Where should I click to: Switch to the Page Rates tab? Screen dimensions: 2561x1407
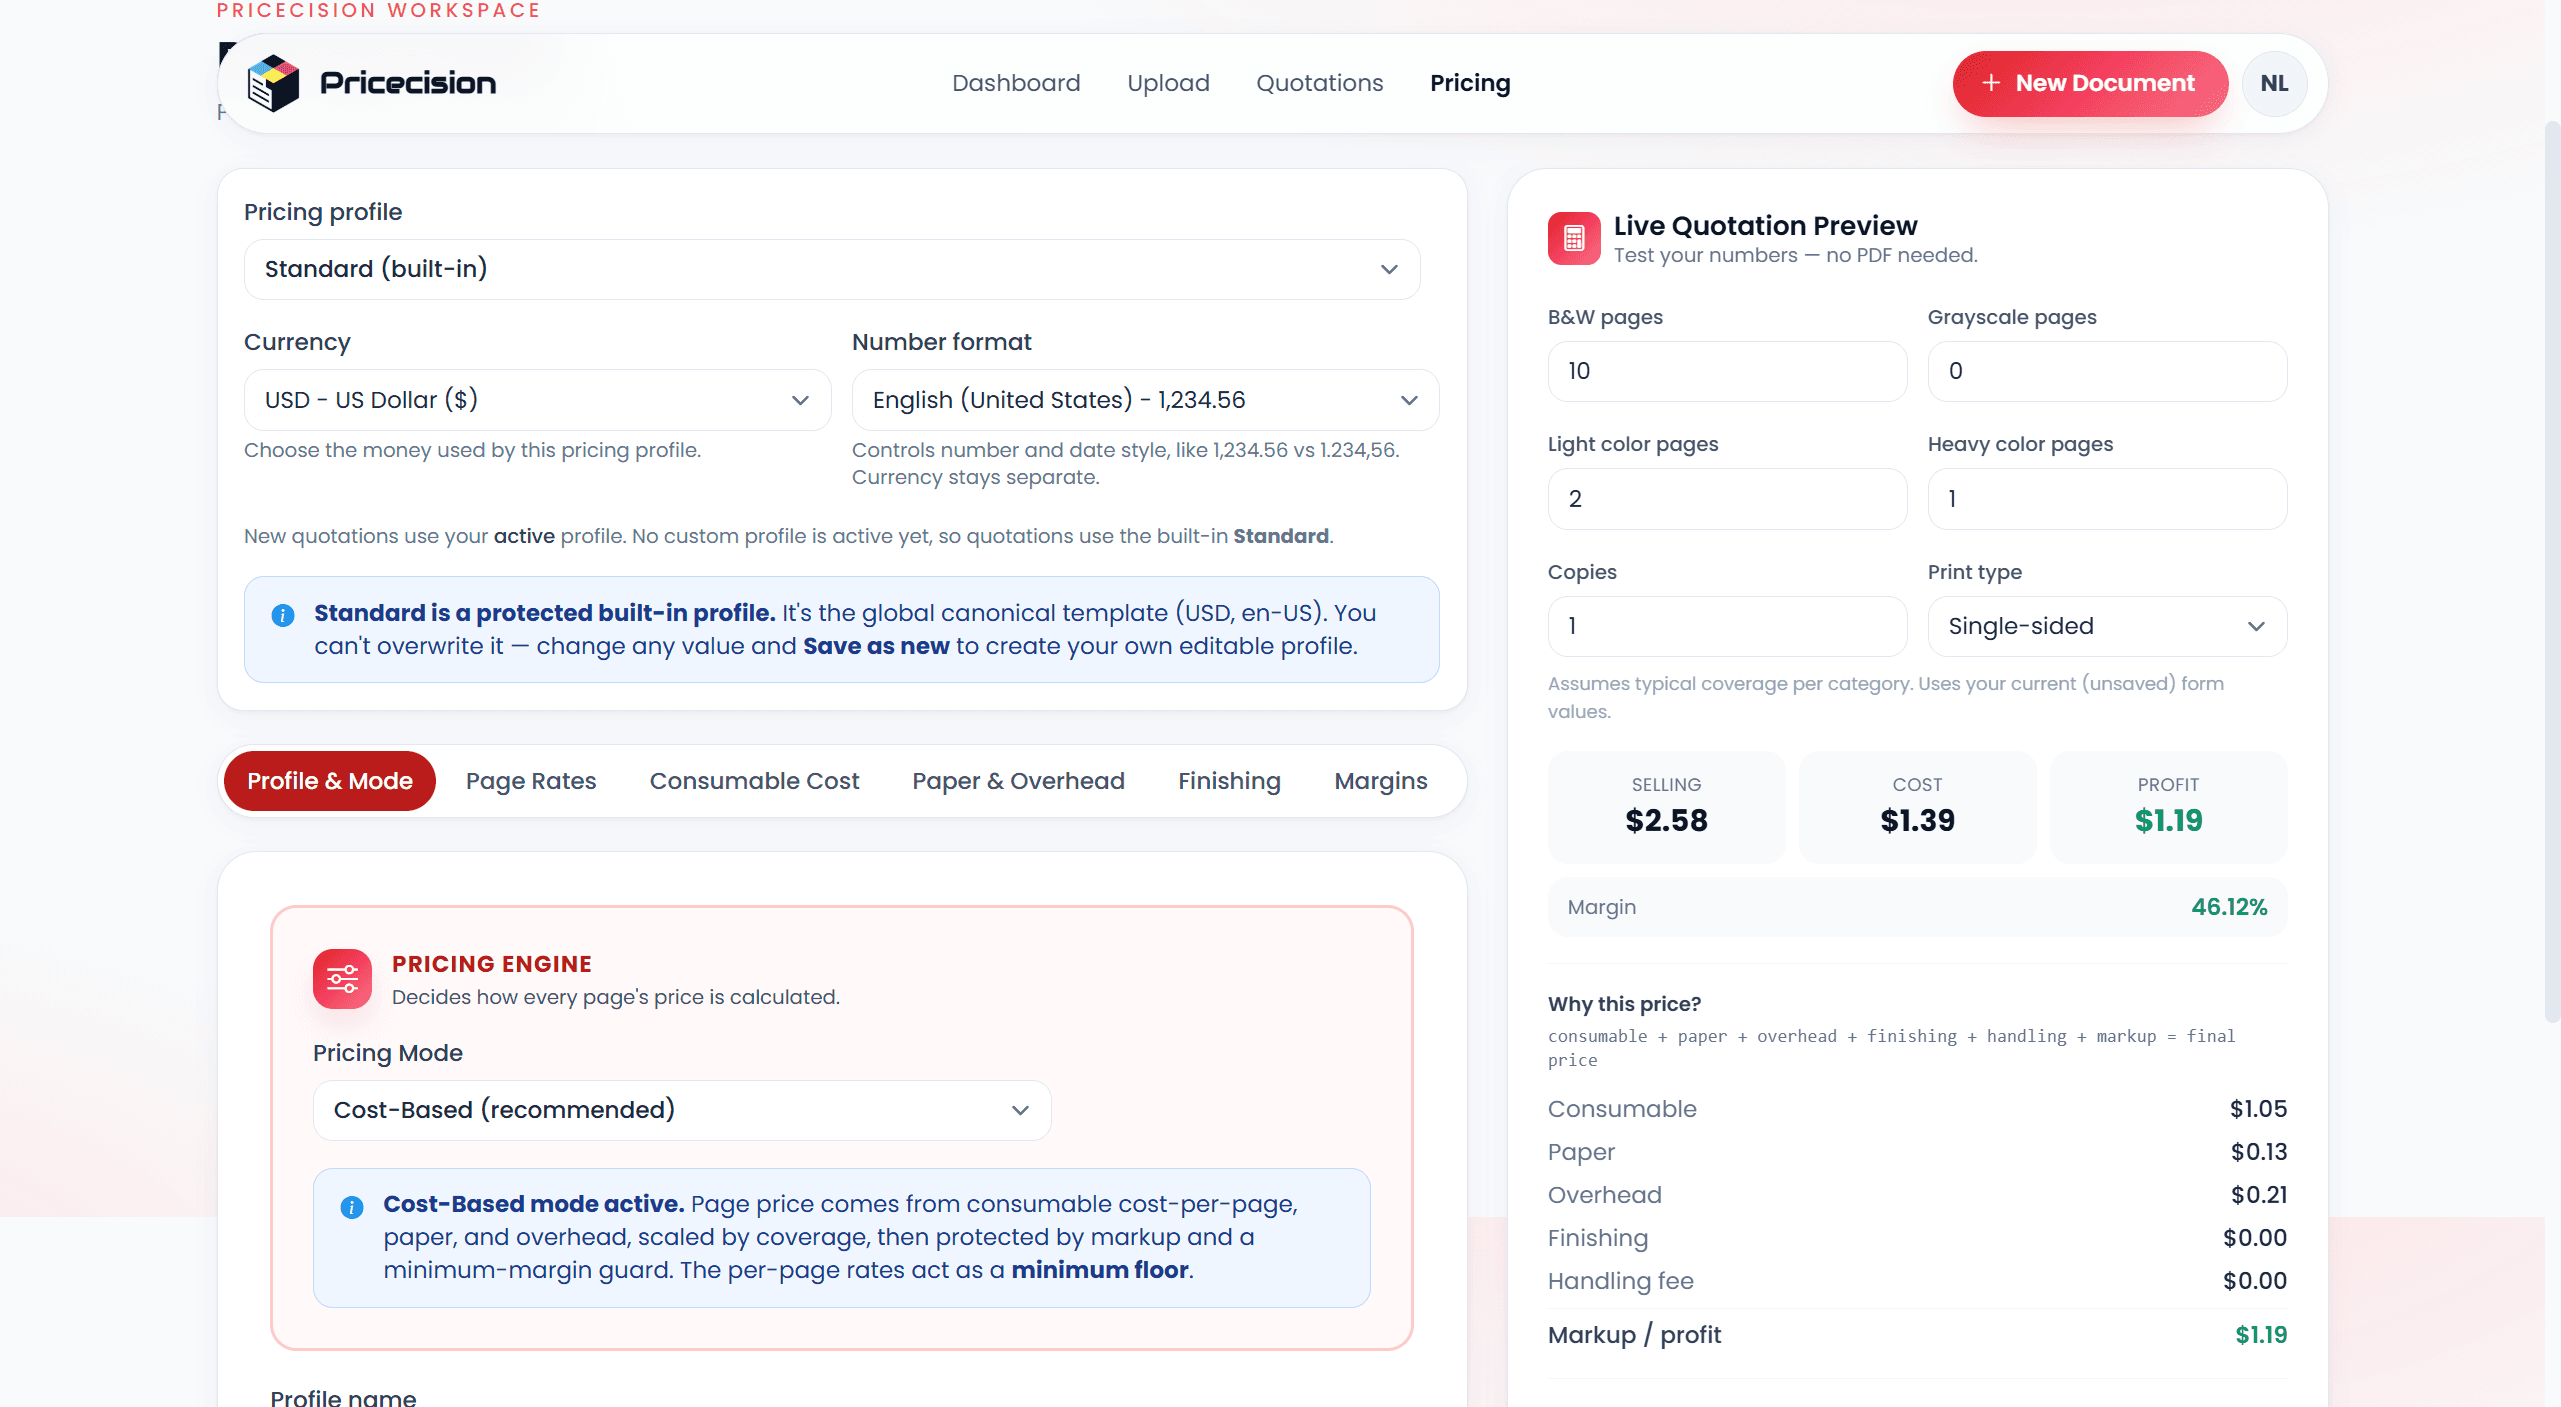531,781
